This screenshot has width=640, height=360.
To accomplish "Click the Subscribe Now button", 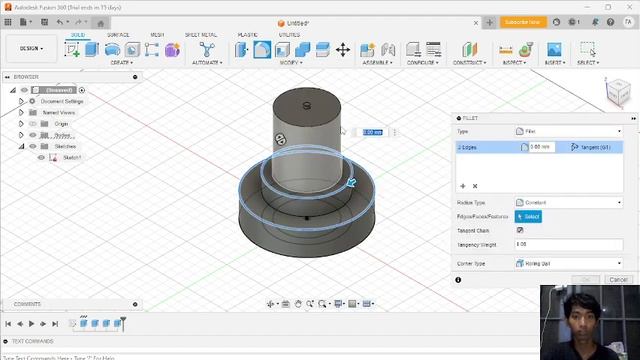I will click(x=523, y=22).
